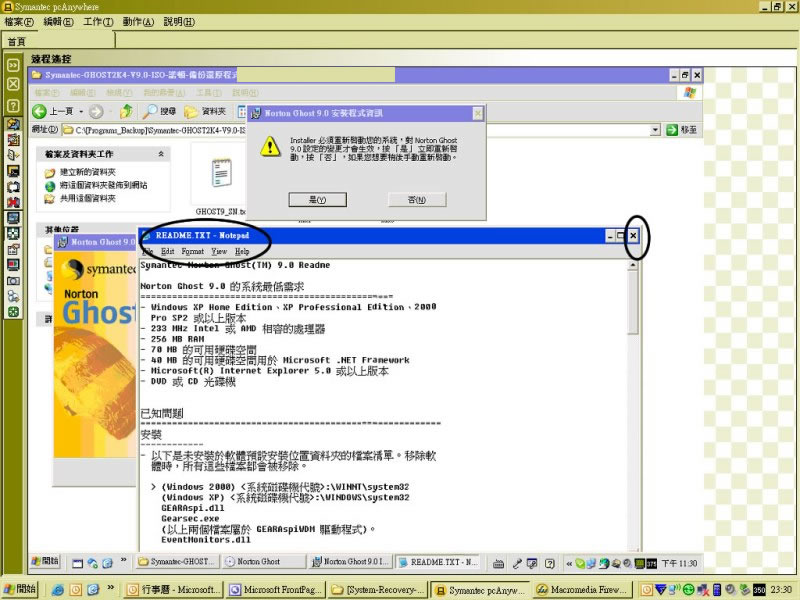This screenshot has width=800, height=600.
Task: Open the pcAnywhere 編輯(E) menu
Action: [59, 22]
